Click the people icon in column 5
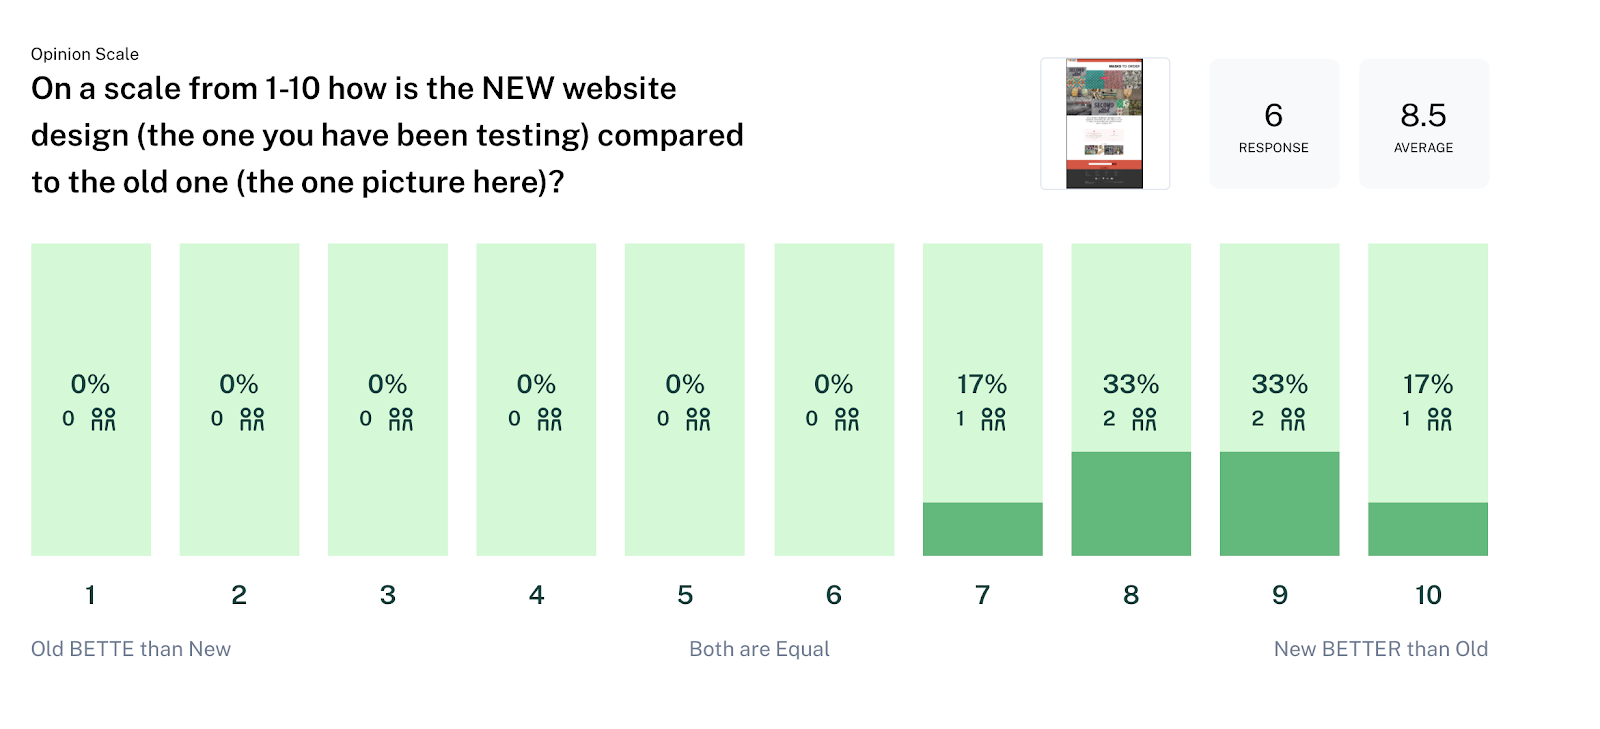The height and width of the screenshot is (729, 1600). pos(698,419)
